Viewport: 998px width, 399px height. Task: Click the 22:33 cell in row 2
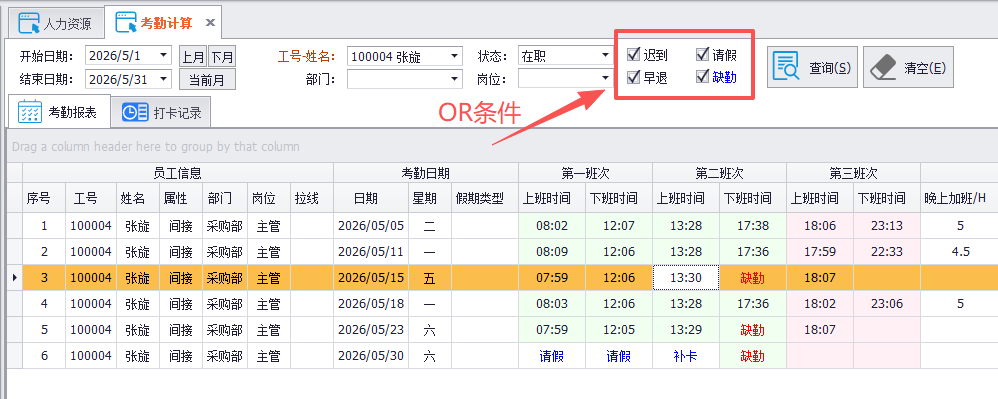[887, 251]
